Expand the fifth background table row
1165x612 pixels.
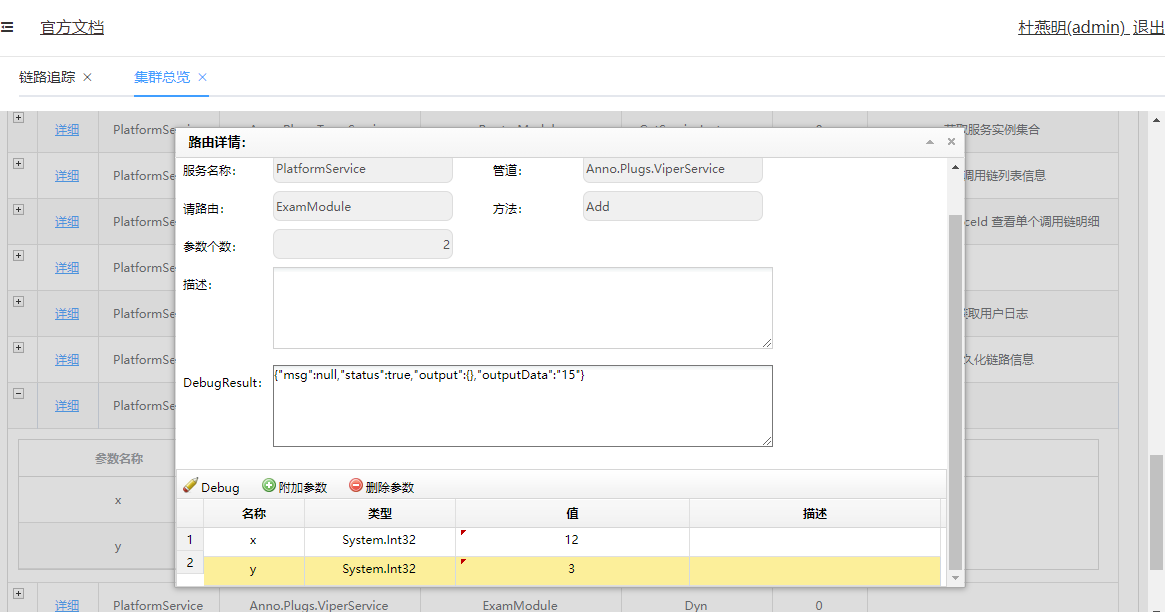point(19,302)
